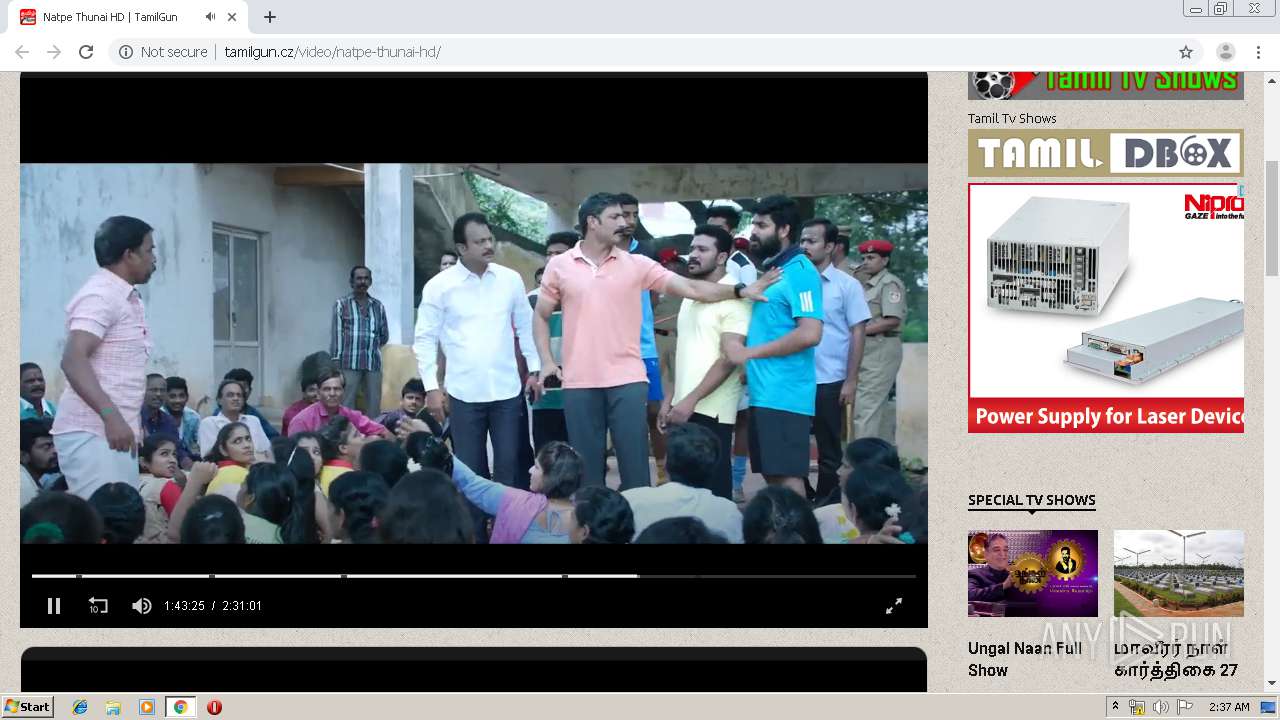Bookmark this page with star icon

click(x=1186, y=52)
